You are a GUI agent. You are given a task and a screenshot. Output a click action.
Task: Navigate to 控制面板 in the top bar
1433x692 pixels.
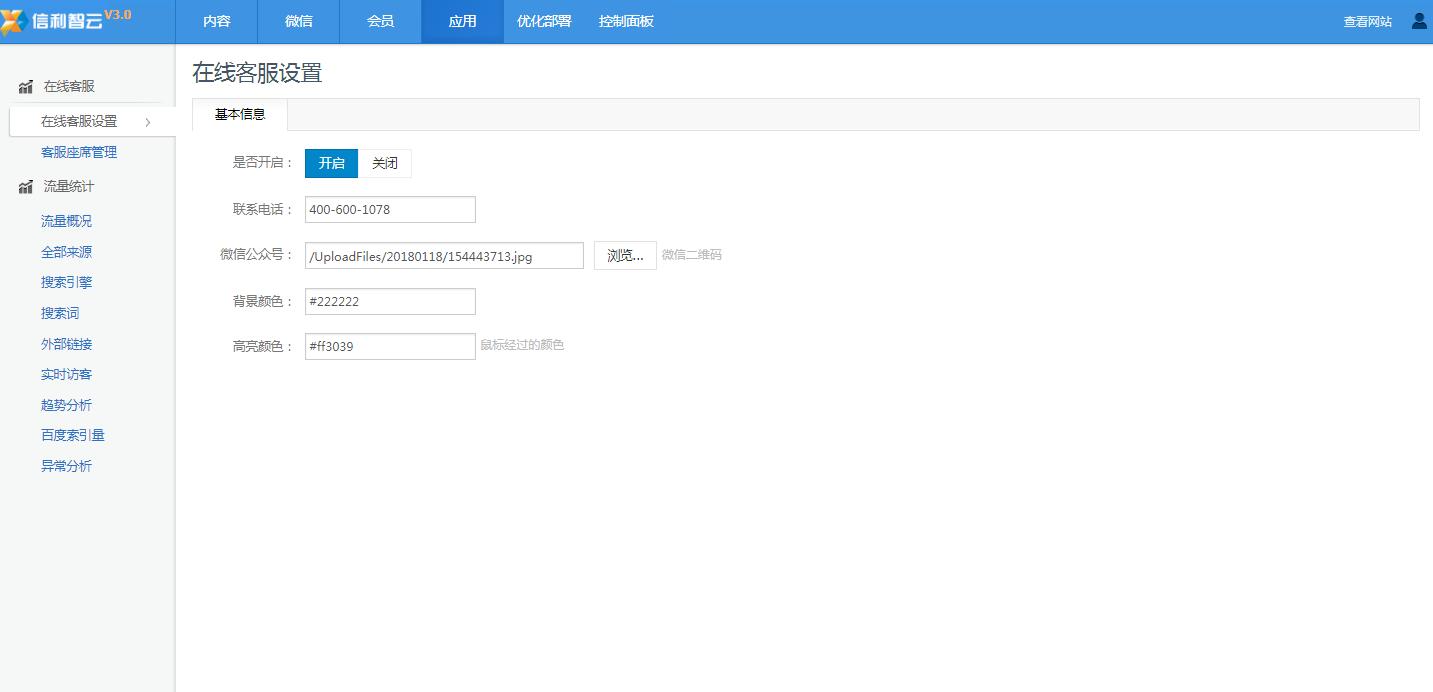[x=626, y=21]
